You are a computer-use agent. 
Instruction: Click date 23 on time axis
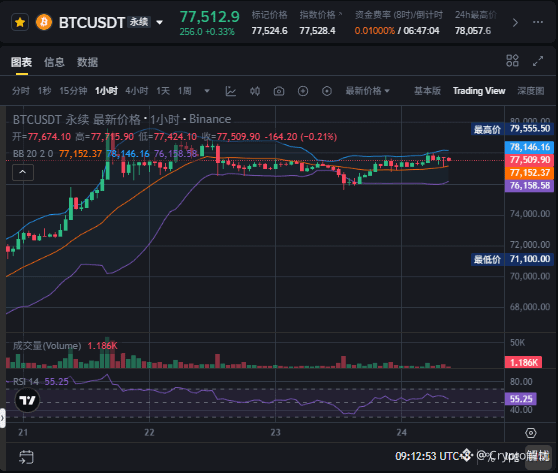click(275, 432)
